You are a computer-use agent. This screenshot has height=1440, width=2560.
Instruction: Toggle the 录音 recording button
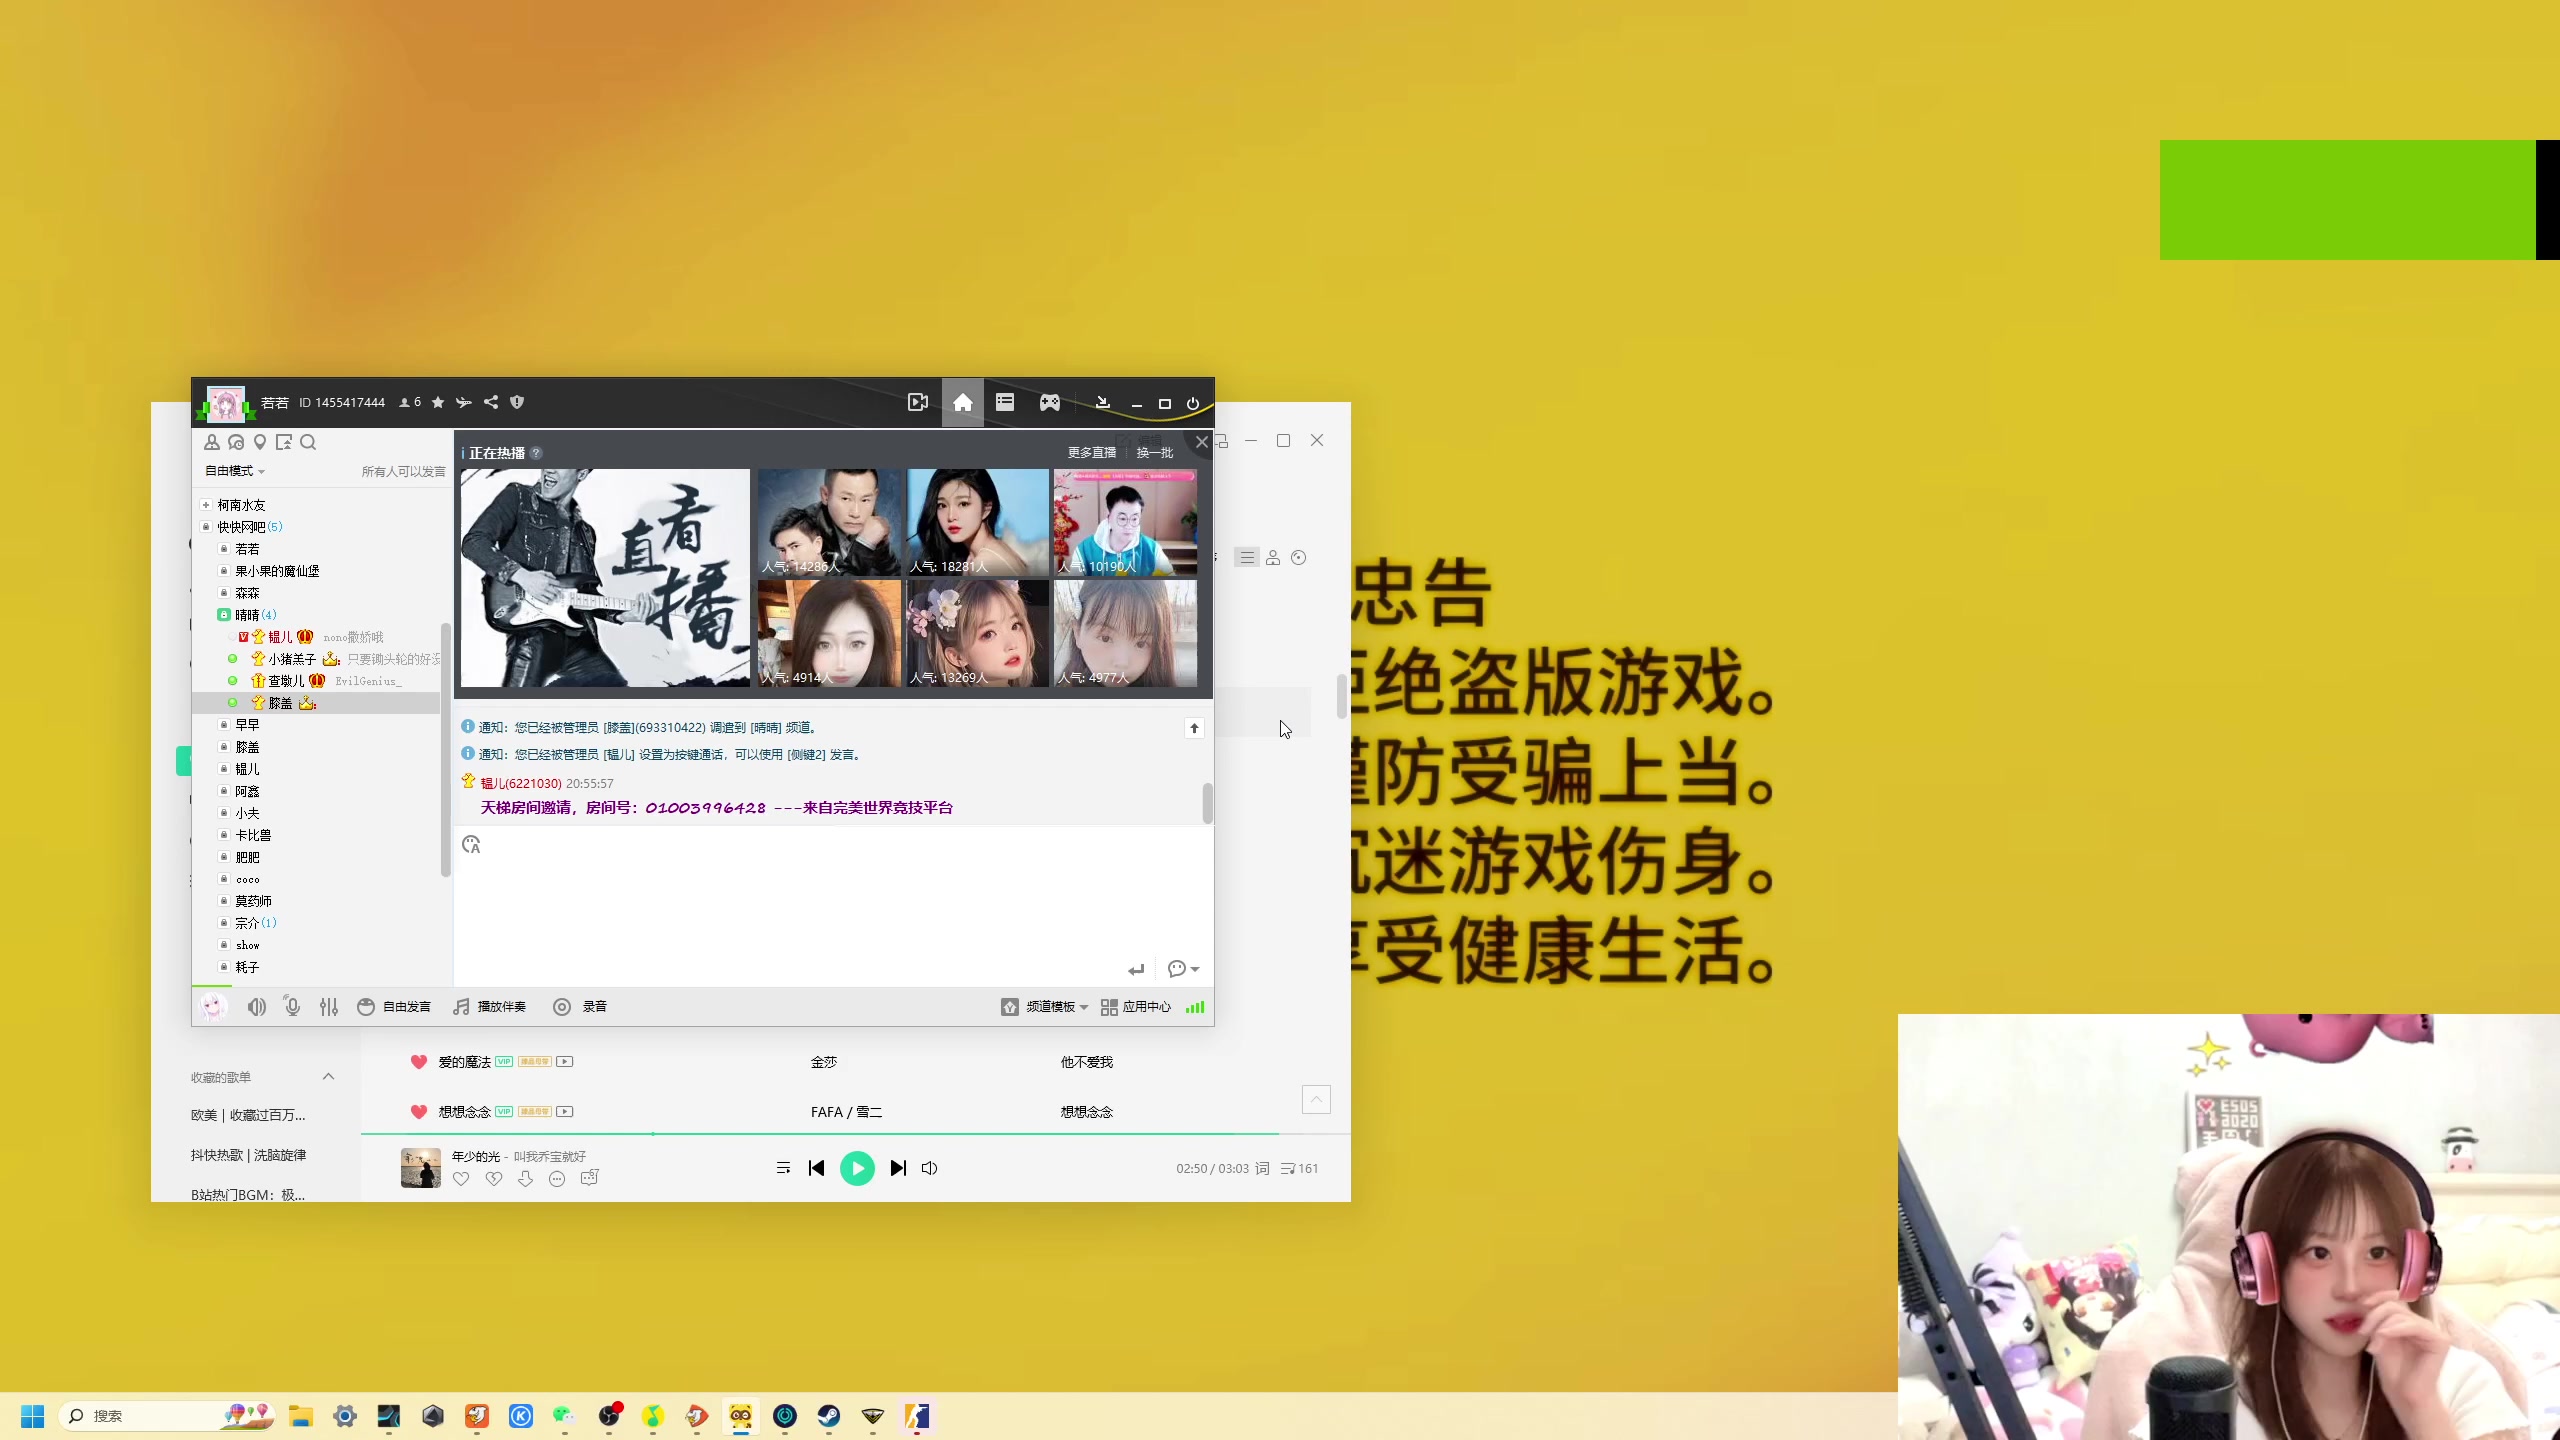coord(580,1007)
